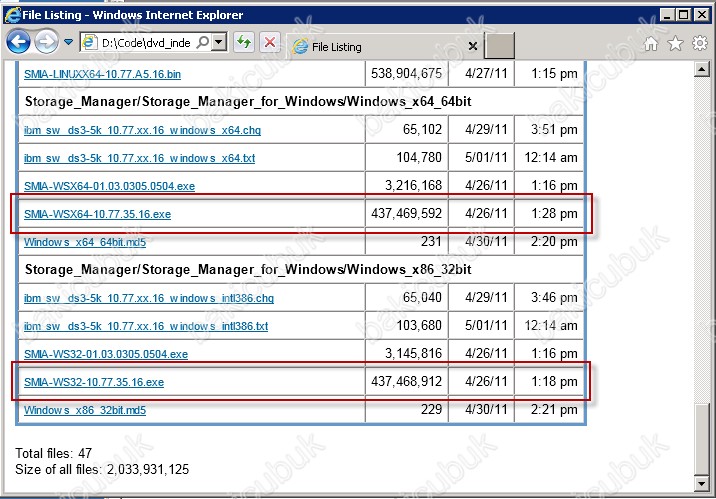Open SMIA-LINUXX64-10.77.A5.16.bin link

pos(102,74)
